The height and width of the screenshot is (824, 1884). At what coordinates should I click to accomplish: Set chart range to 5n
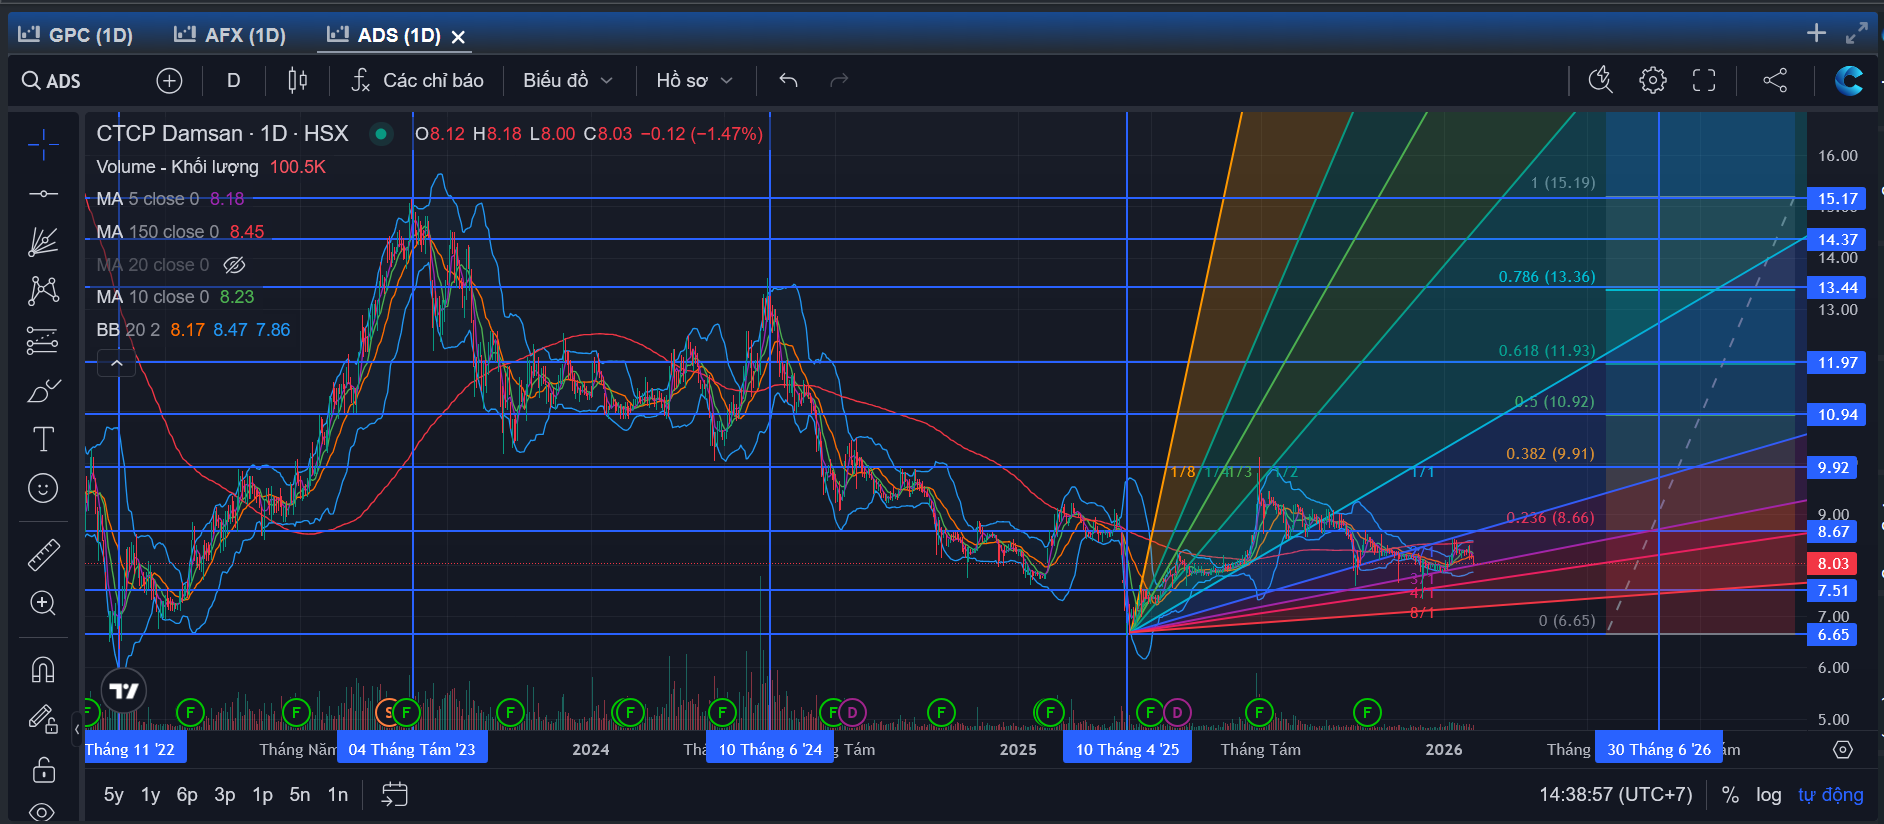pyautogui.click(x=300, y=795)
